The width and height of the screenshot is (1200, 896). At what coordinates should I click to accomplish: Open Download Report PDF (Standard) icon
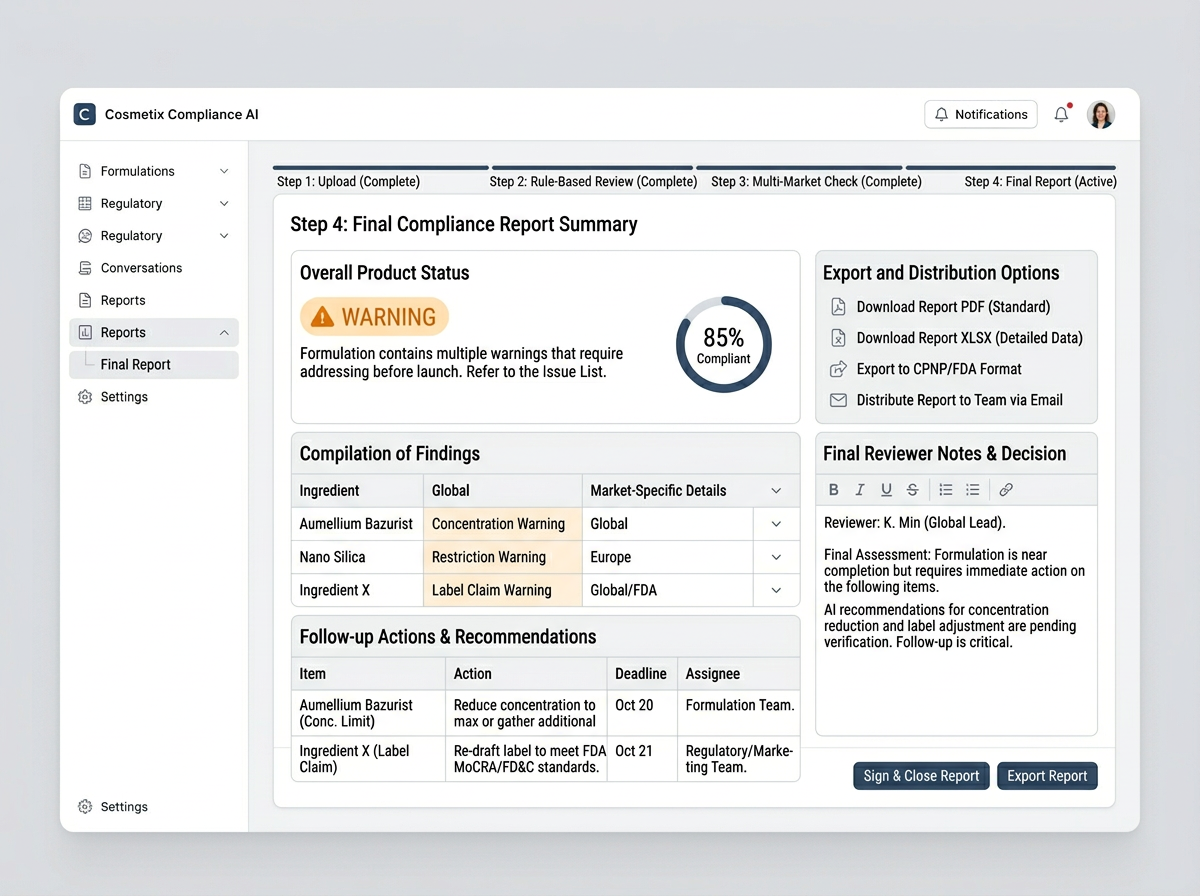point(838,307)
